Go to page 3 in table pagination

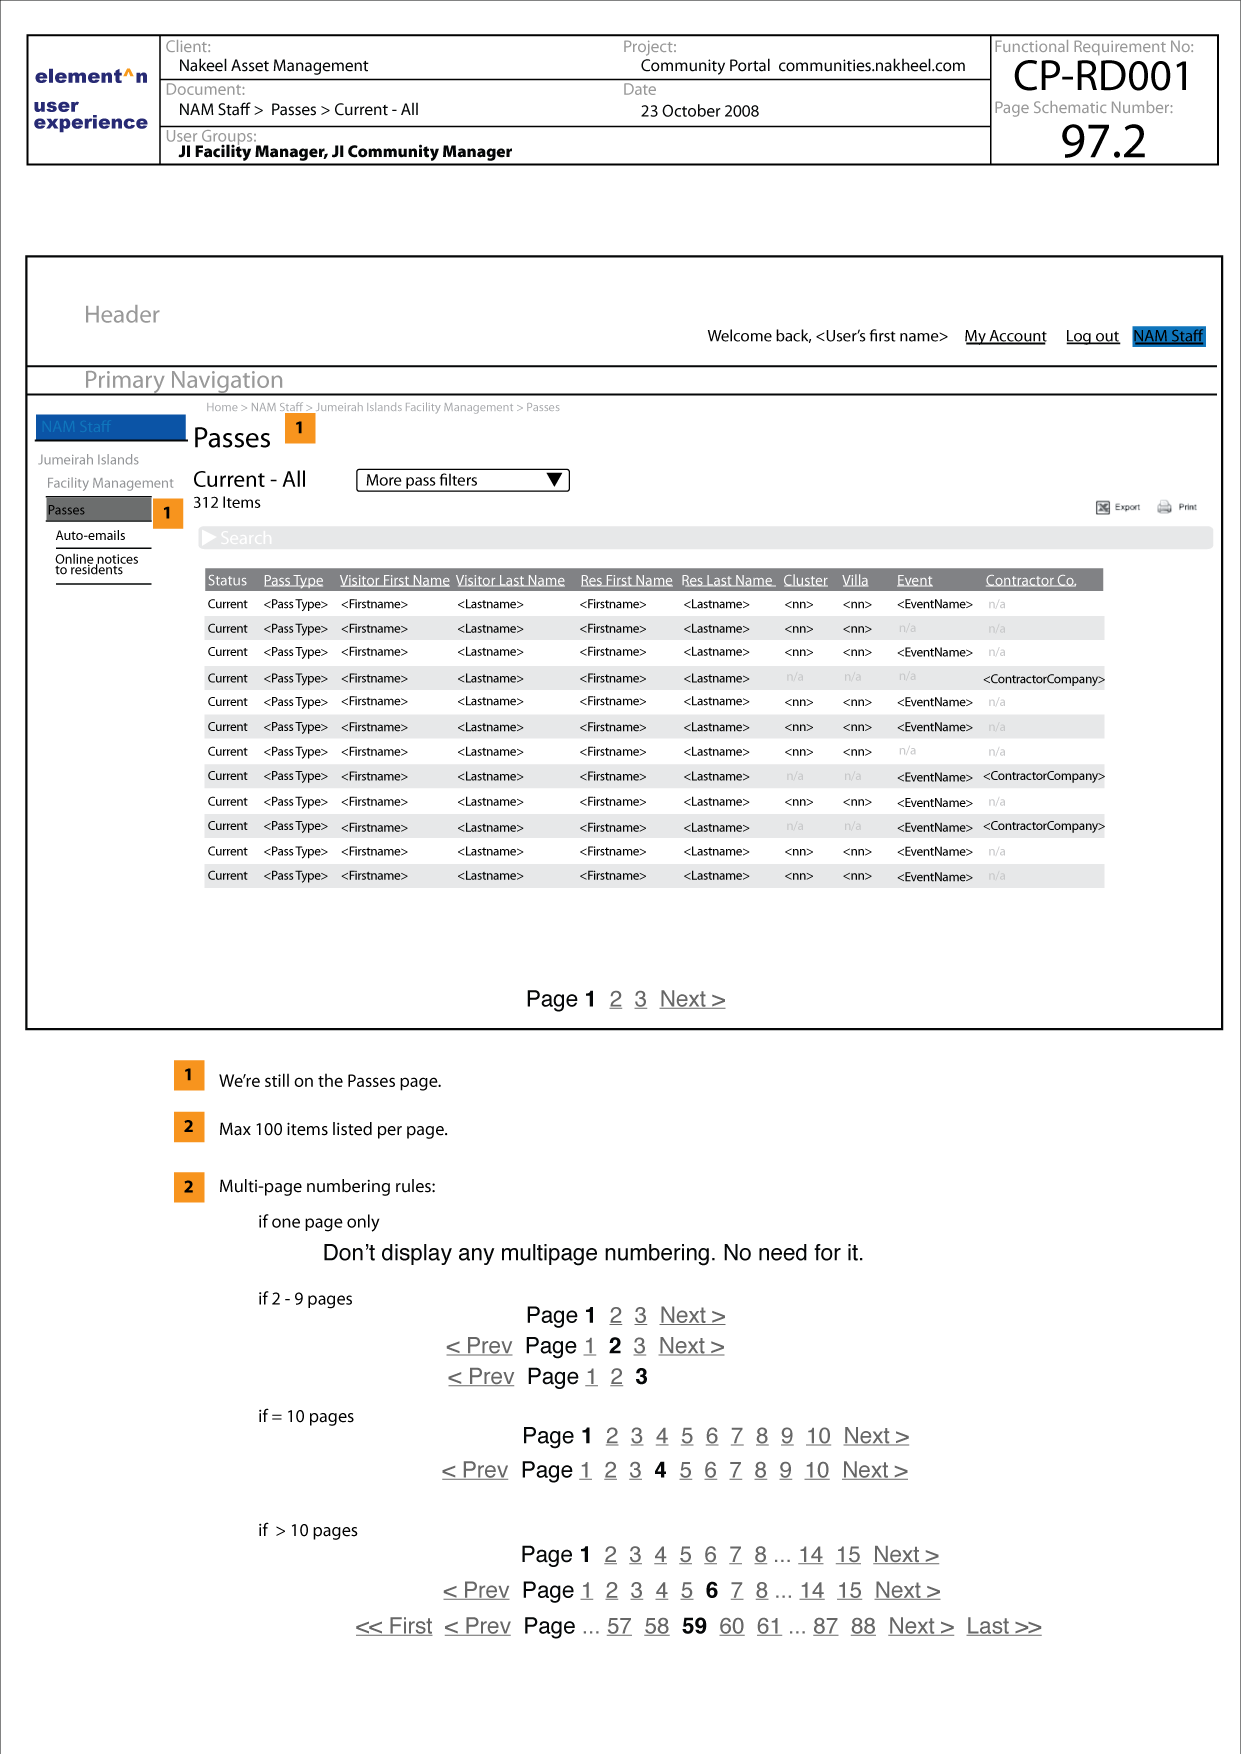pos(640,999)
